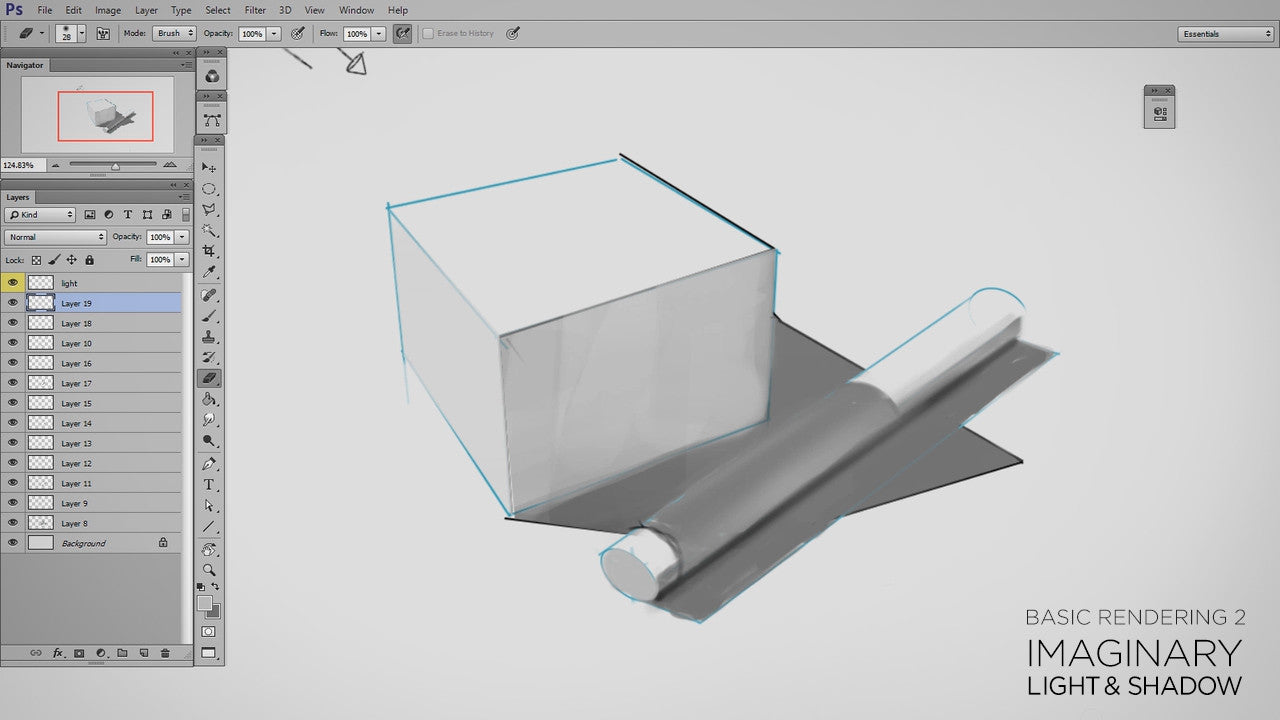
Task: Pick the Horizontal Type tool
Action: 209,485
